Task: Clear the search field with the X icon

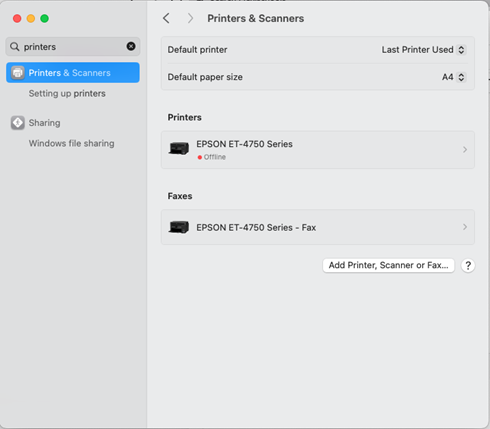Action: [131, 46]
